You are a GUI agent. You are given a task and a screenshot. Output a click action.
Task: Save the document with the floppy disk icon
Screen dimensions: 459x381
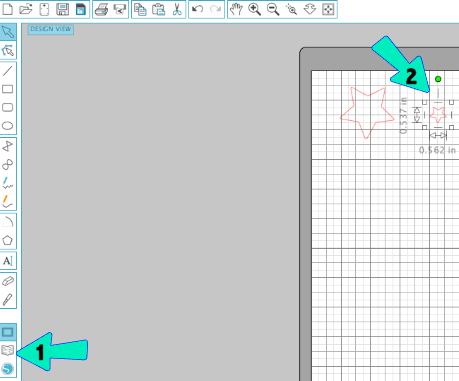[62, 9]
